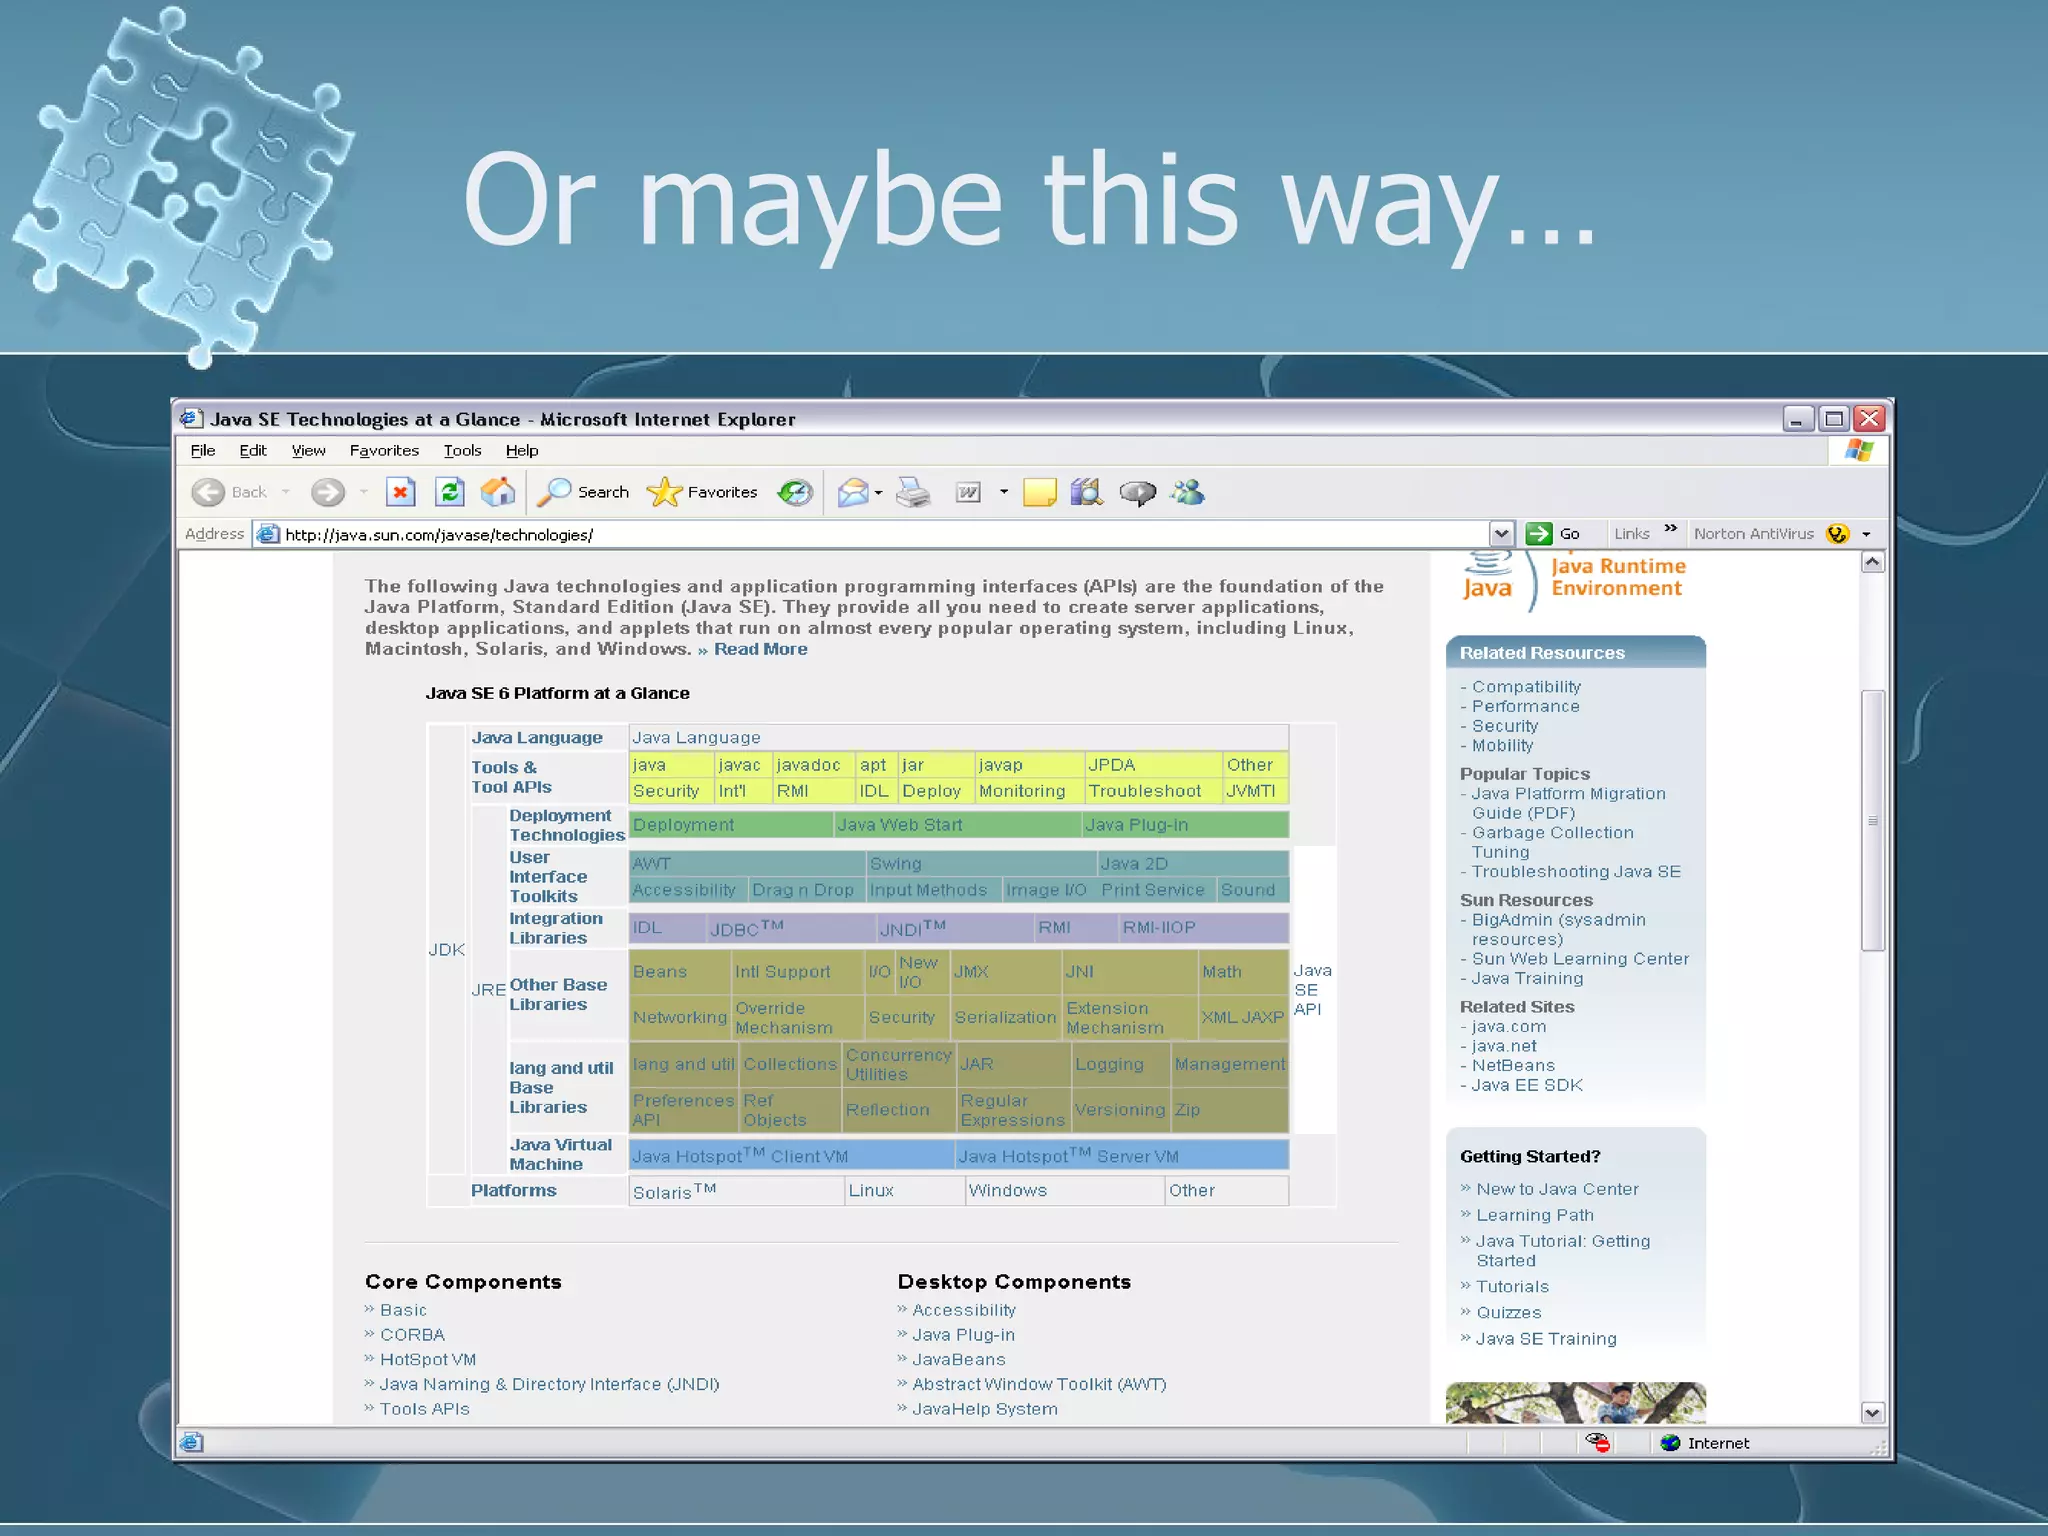Viewport: 2048px width, 1536px height.
Task: Open the Favorites menu
Action: click(x=384, y=451)
